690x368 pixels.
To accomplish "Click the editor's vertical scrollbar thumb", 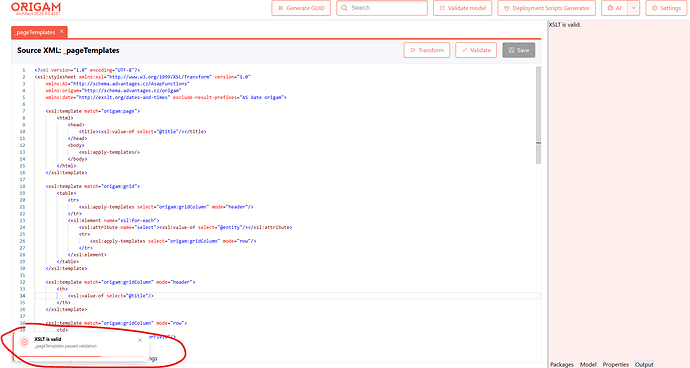I will click(539, 115).
